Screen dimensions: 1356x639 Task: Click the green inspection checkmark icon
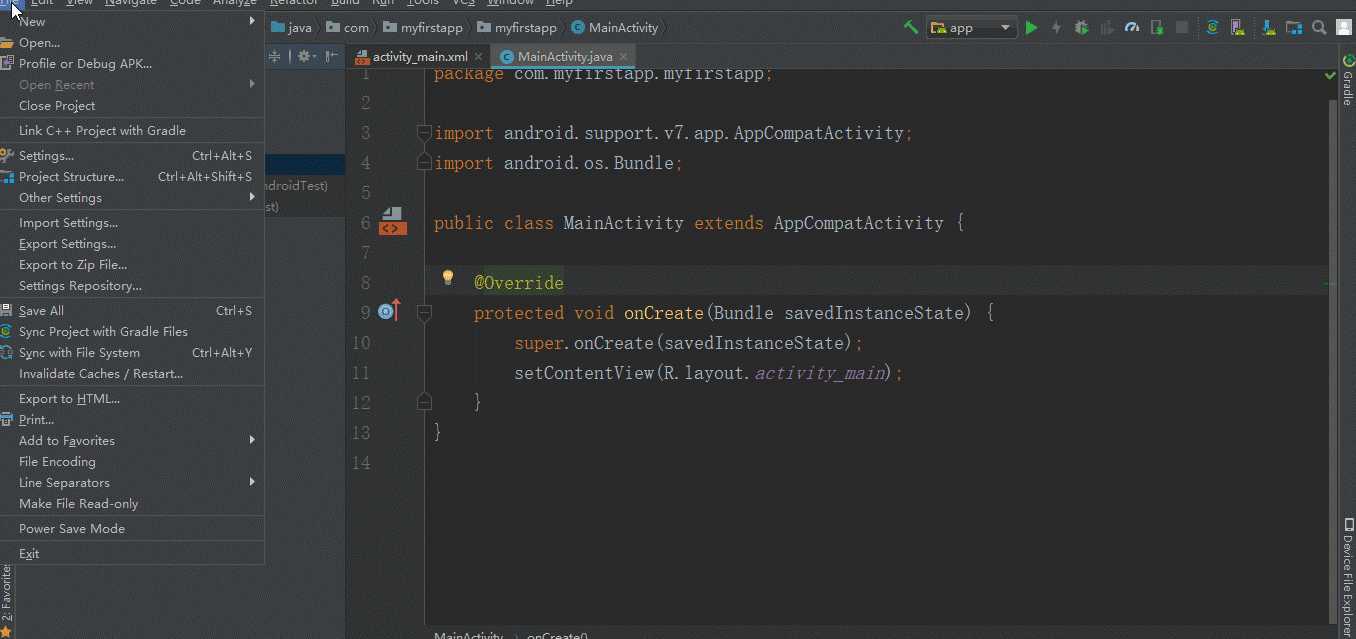click(x=1330, y=75)
